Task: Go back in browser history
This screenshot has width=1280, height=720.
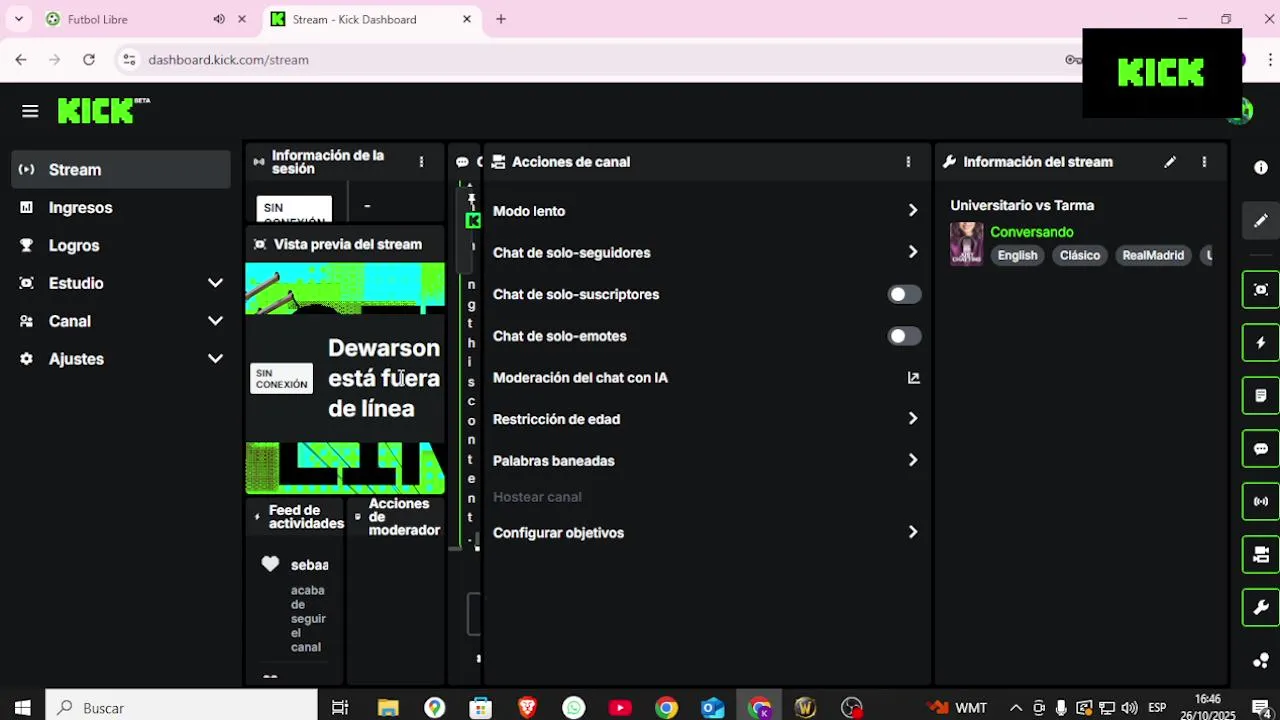Action: click(21, 60)
